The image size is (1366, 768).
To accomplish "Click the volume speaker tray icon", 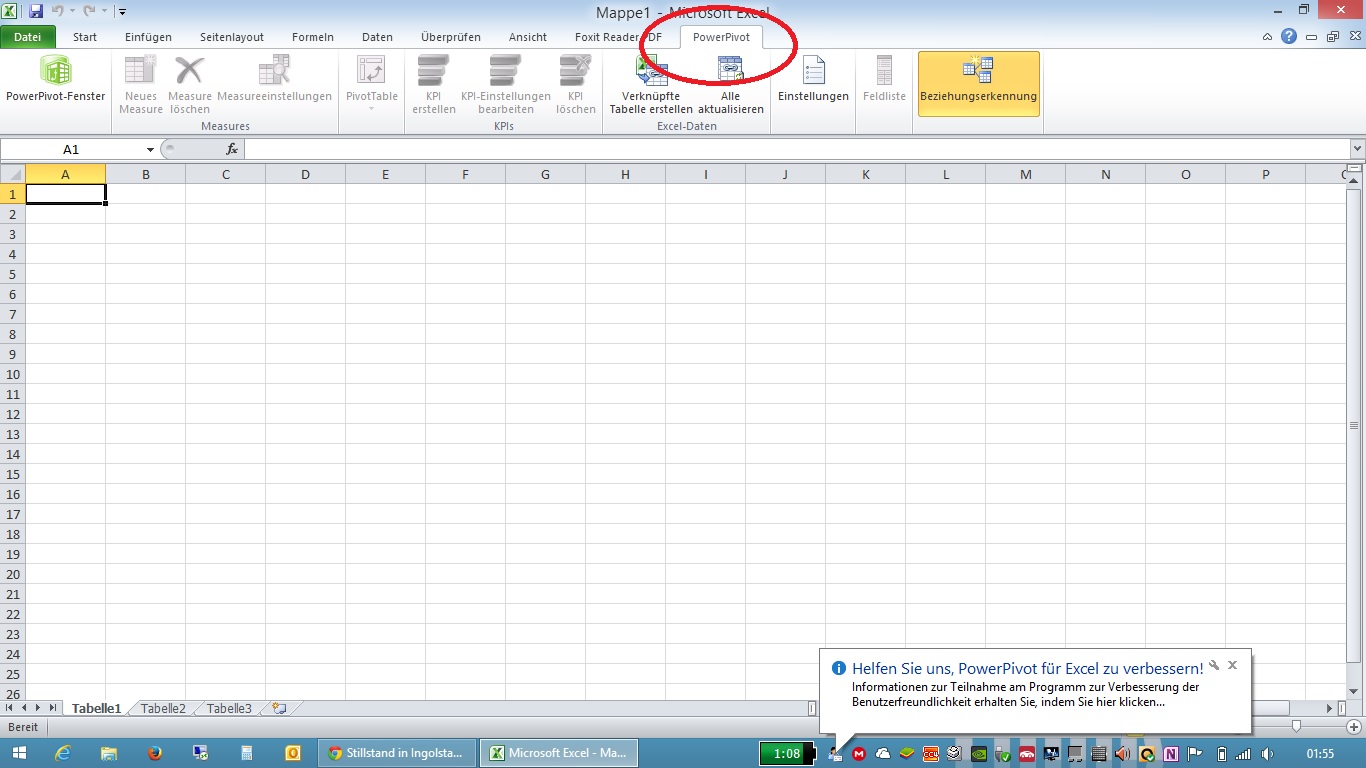I will tap(1267, 754).
